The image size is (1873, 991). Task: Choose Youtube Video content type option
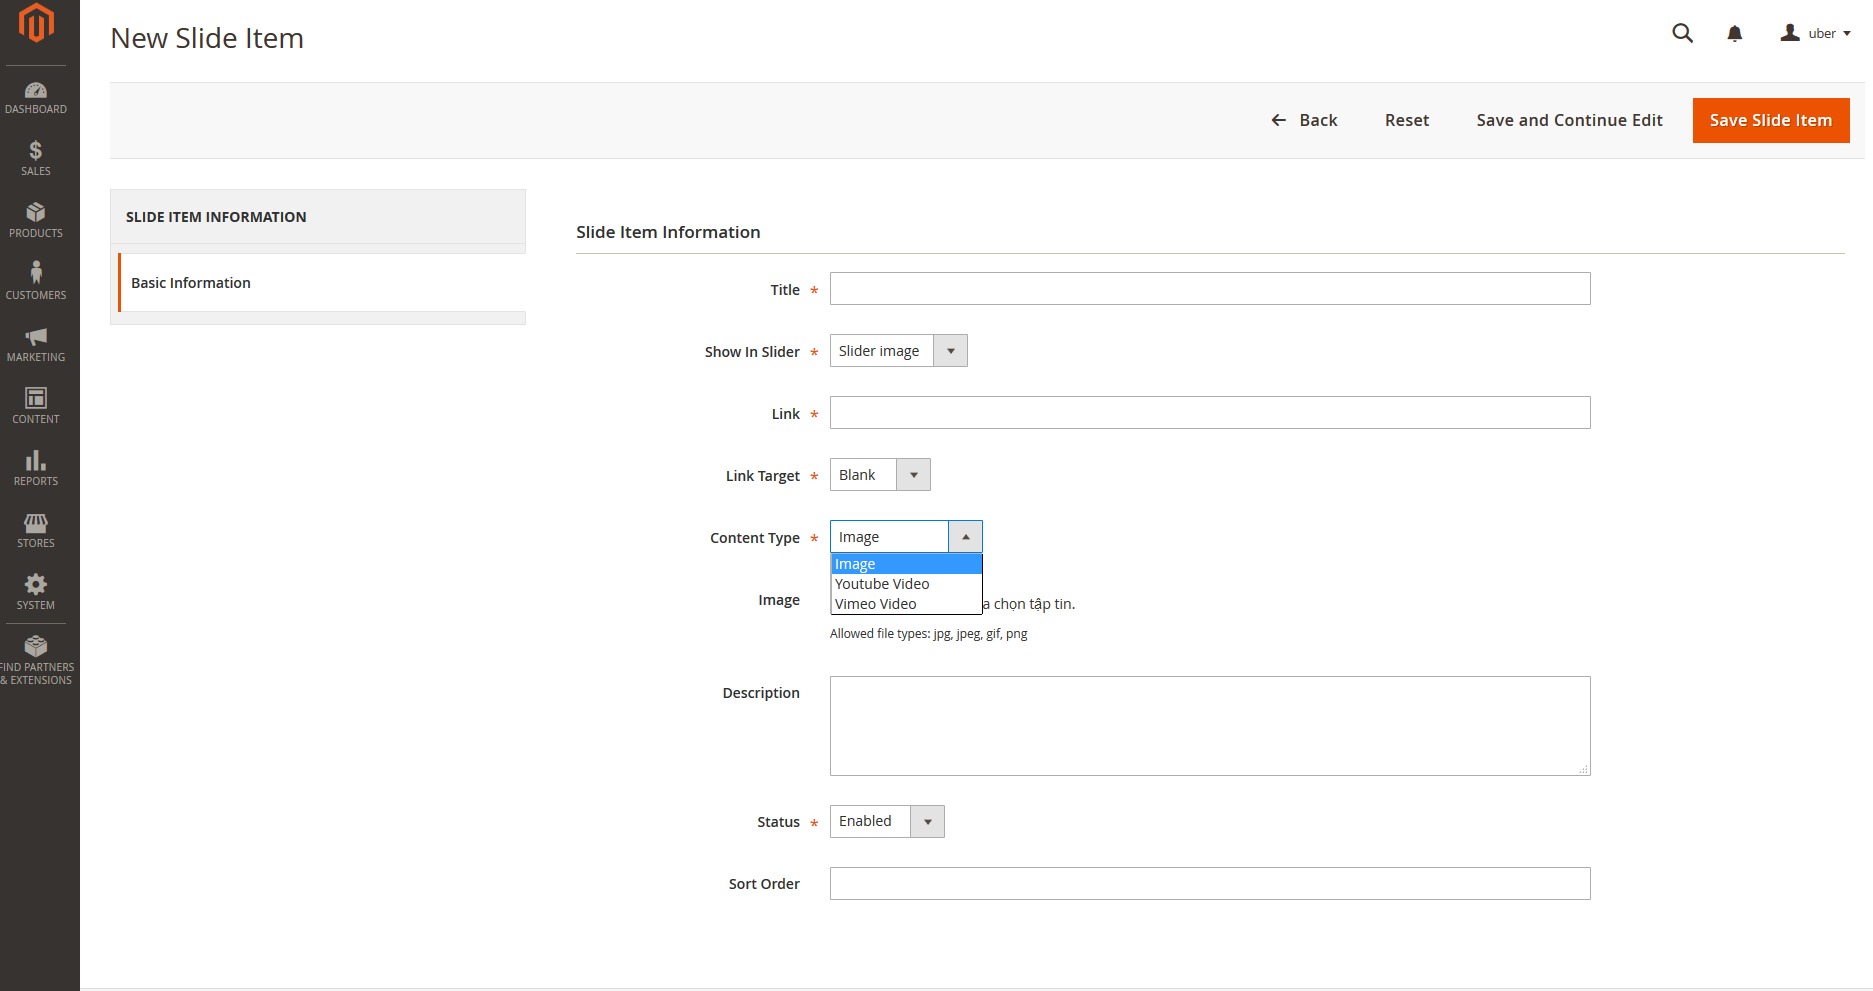(x=906, y=584)
